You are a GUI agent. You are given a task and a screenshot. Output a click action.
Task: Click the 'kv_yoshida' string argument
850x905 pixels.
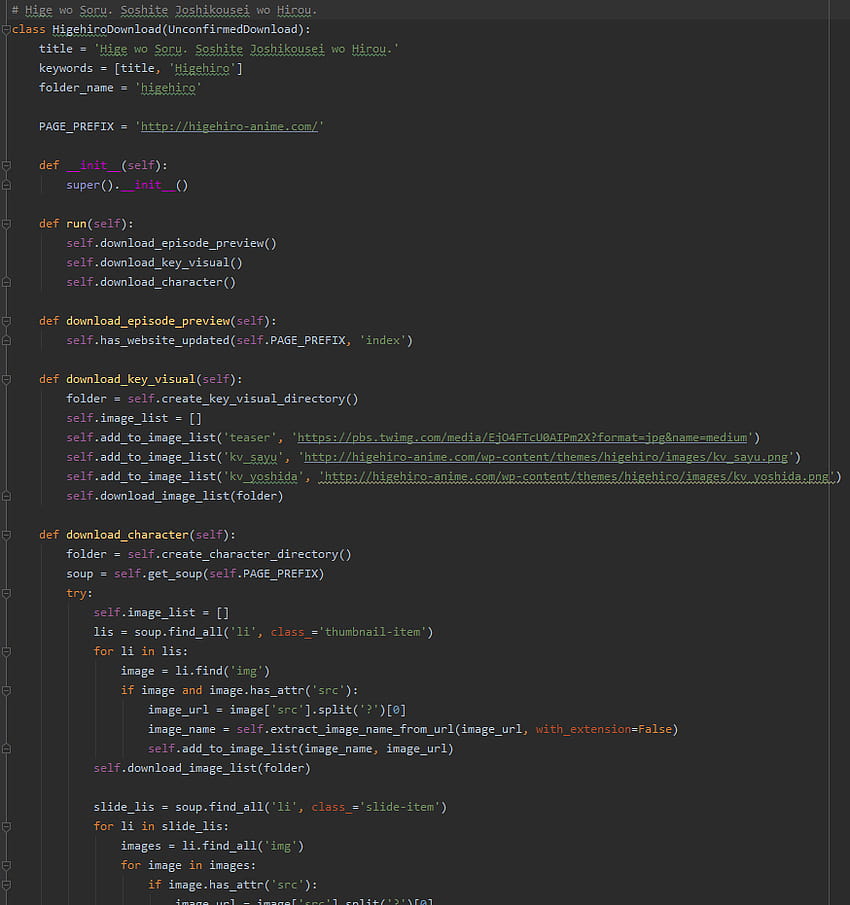(263, 477)
